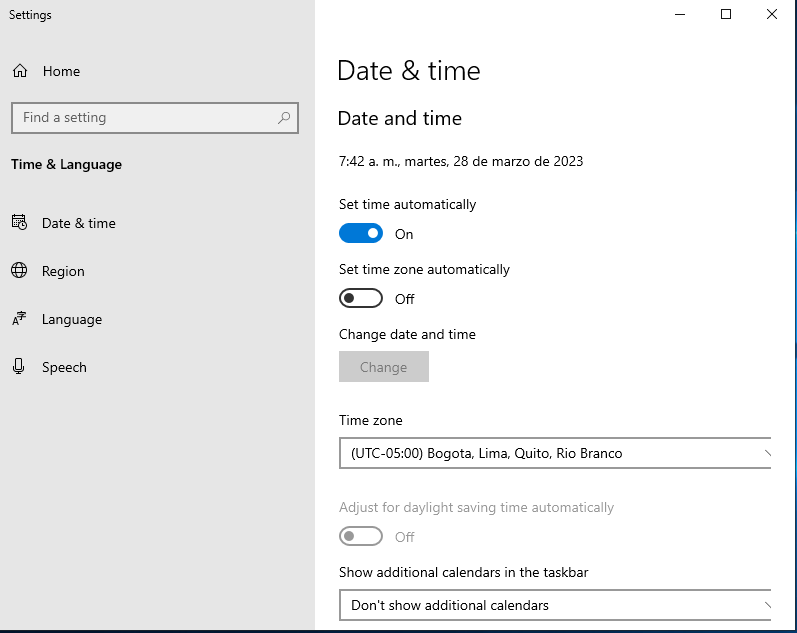Minimize the Settings window
The image size is (797, 633).
point(680,14)
